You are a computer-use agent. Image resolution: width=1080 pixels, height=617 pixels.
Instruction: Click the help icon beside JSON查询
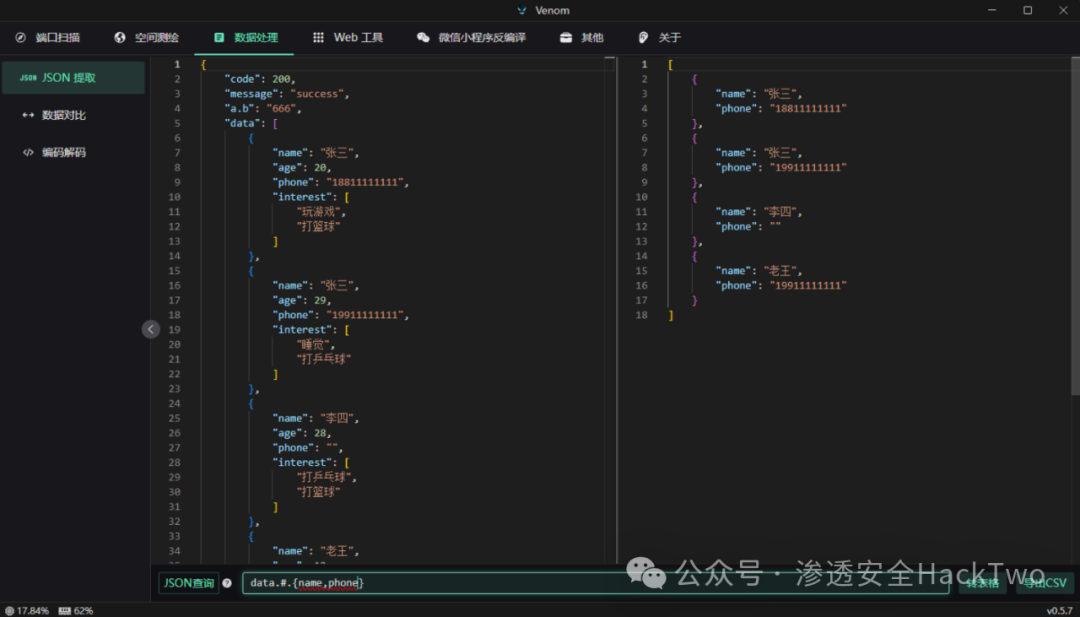(227, 583)
